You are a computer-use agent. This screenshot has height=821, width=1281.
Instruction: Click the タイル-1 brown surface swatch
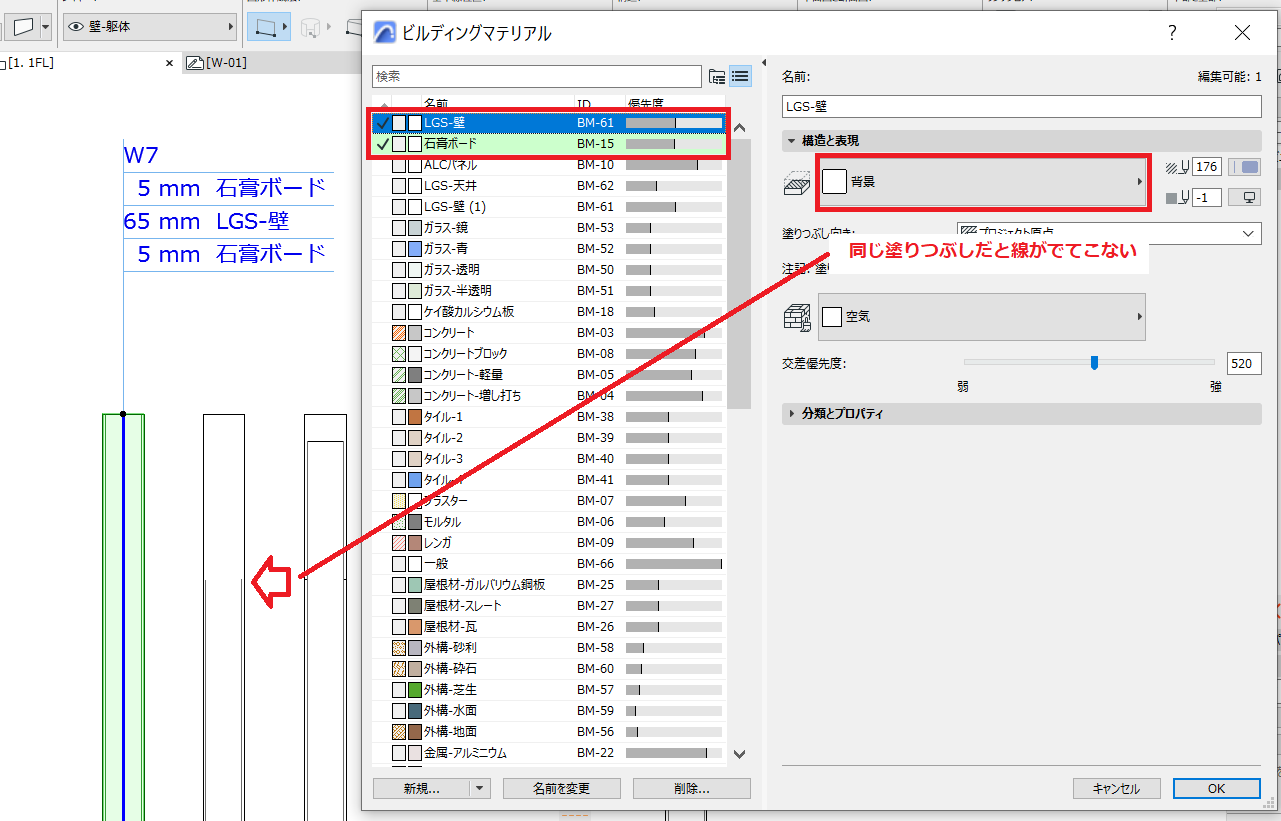click(x=415, y=417)
